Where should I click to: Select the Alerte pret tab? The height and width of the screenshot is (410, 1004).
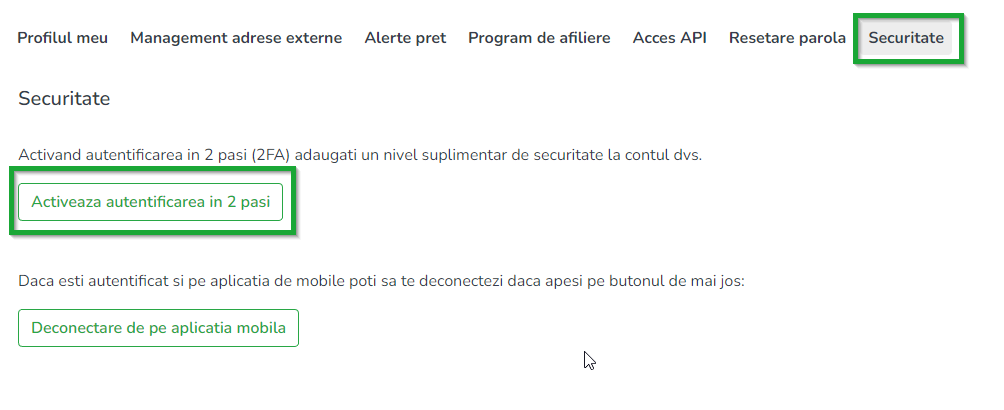[x=405, y=38]
